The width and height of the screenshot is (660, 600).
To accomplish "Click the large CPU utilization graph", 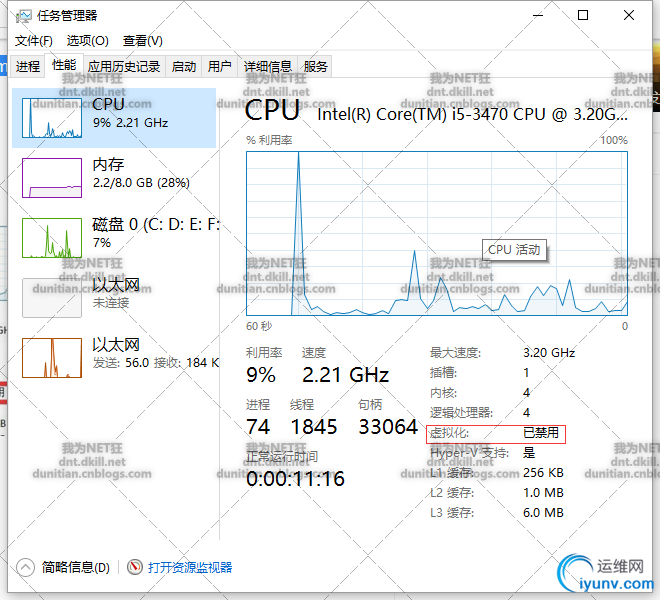I will coord(437,233).
